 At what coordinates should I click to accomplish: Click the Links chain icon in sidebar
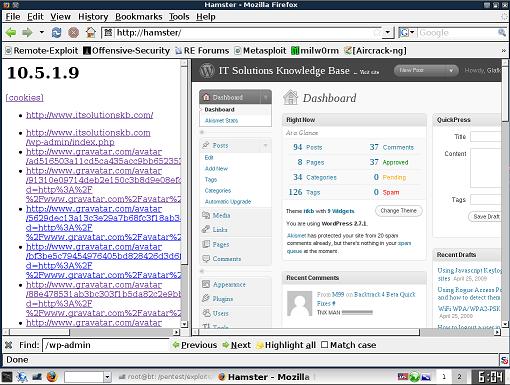[x=206, y=229]
